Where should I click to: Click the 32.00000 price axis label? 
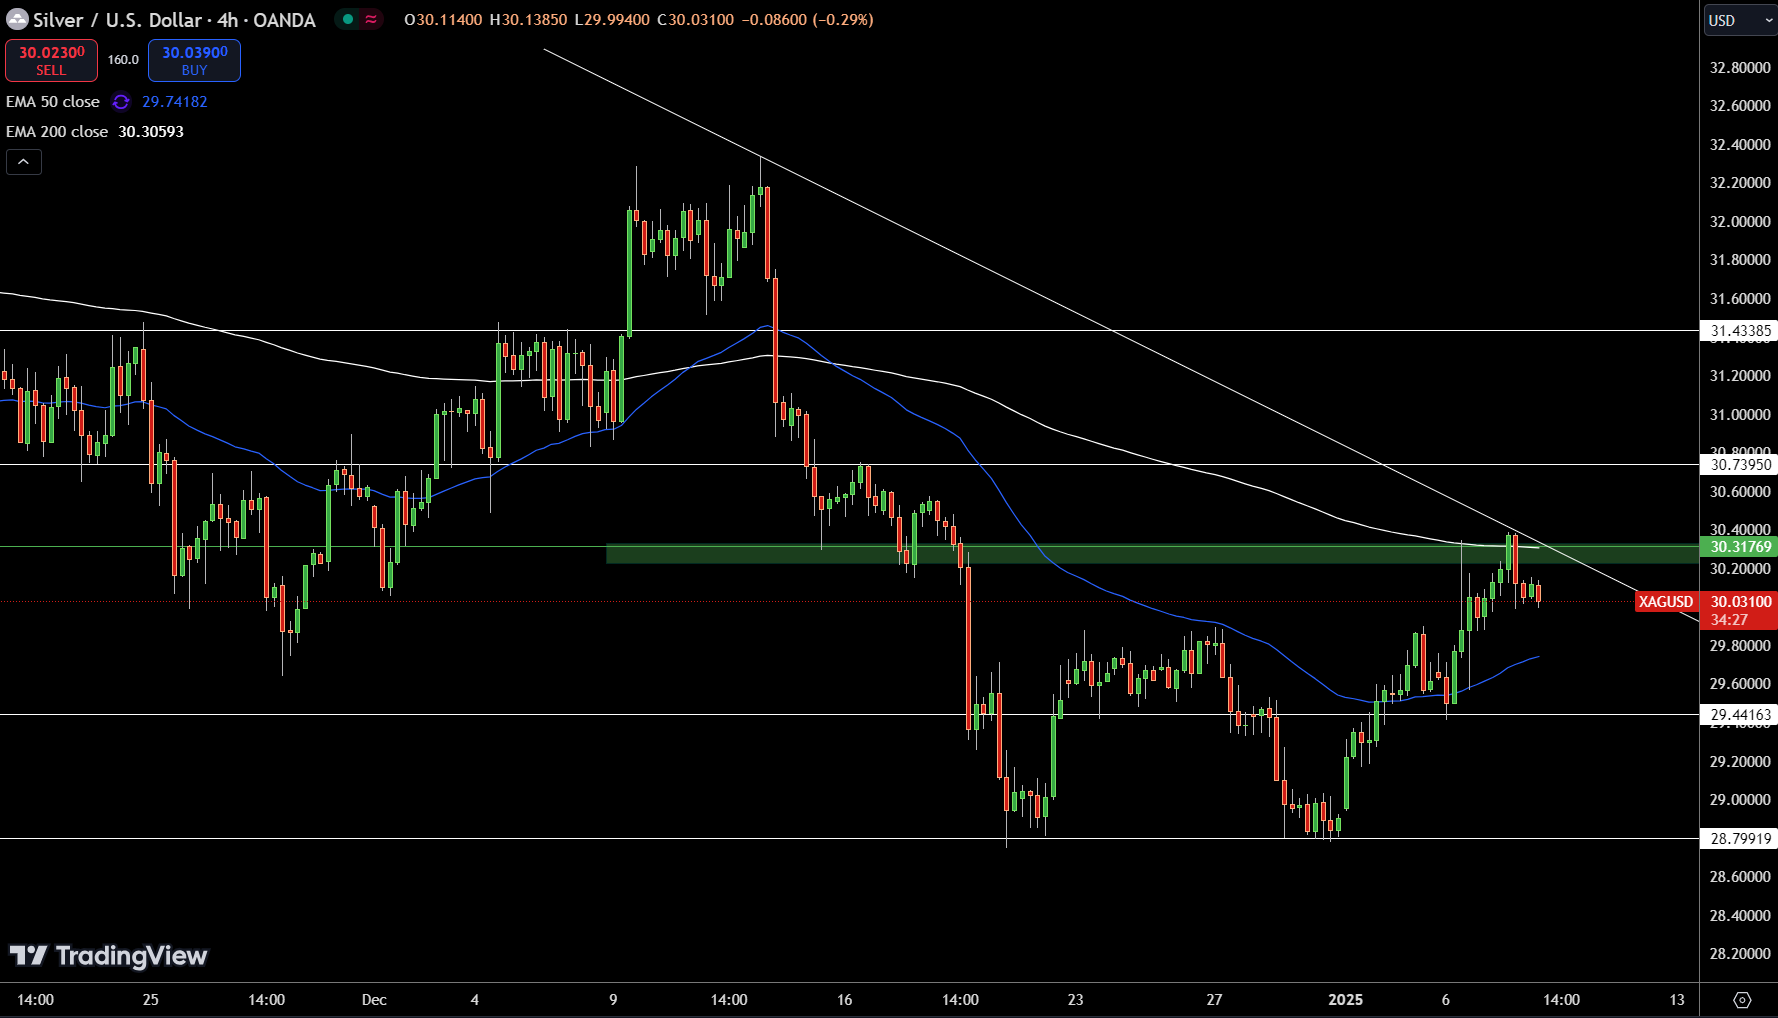tap(1740, 222)
